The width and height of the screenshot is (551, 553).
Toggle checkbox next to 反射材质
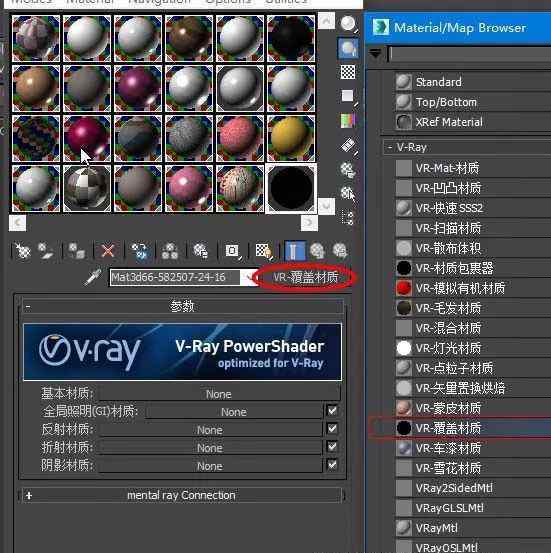click(x=332, y=428)
